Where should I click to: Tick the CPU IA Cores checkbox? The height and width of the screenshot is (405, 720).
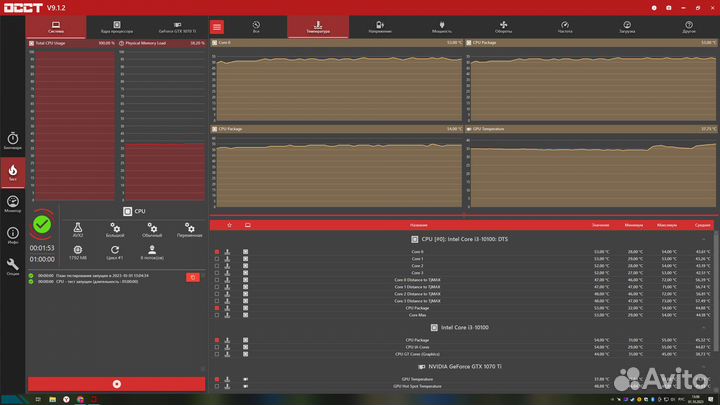pyautogui.click(x=217, y=347)
